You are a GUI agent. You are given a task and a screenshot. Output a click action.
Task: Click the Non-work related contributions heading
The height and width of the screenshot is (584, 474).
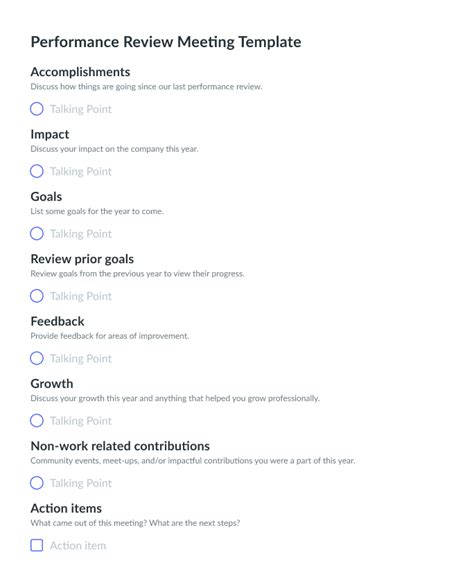(x=120, y=446)
